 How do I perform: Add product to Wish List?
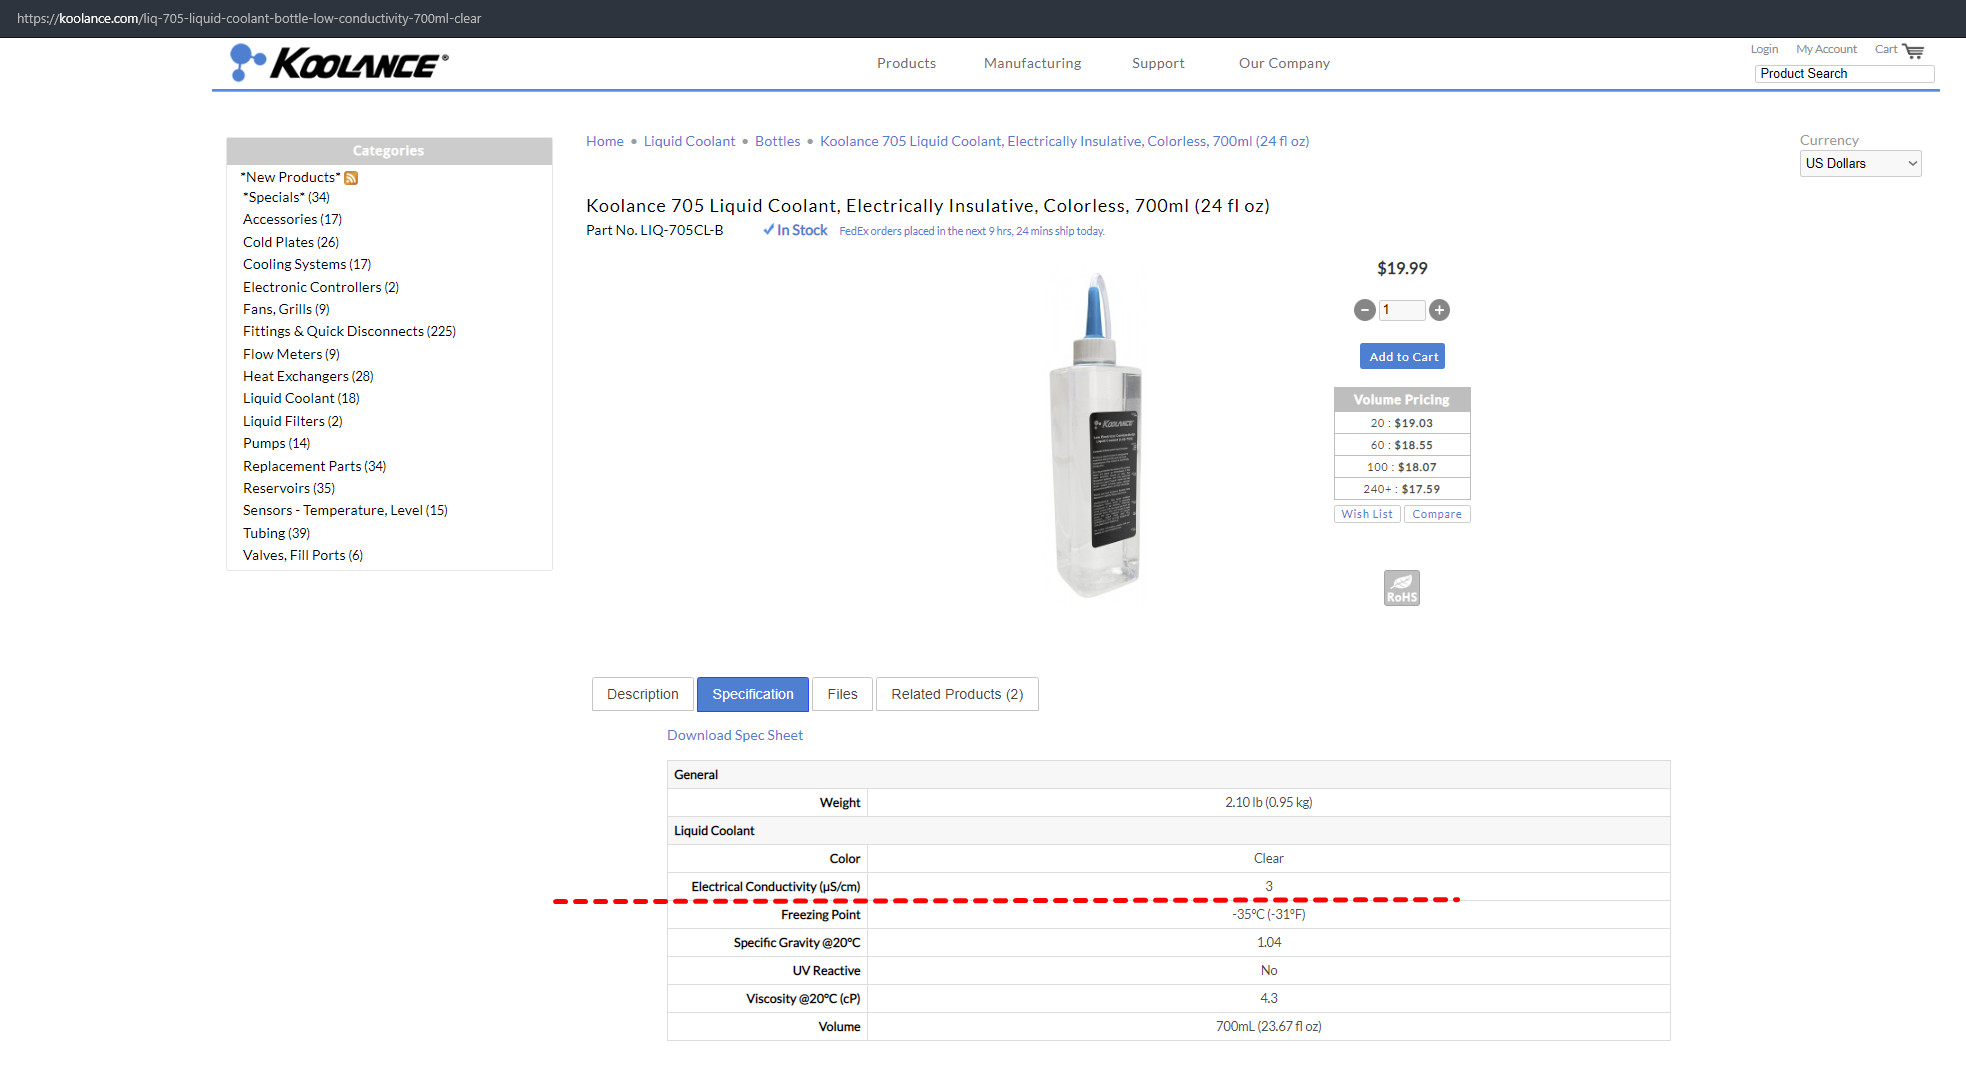click(x=1366, y=514)
